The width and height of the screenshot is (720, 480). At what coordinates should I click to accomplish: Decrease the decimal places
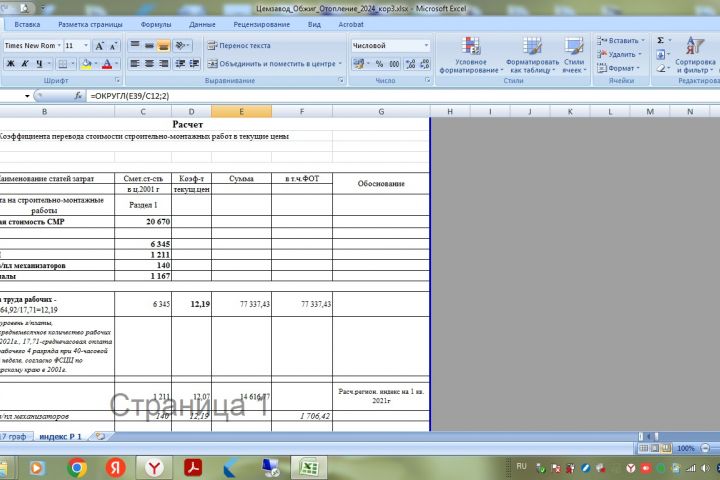[x=425, y=64]
